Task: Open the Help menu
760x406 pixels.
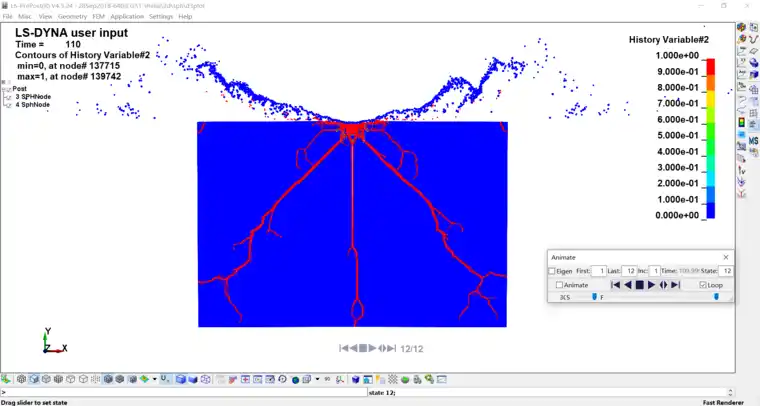Action: click(x=185, y=16)
